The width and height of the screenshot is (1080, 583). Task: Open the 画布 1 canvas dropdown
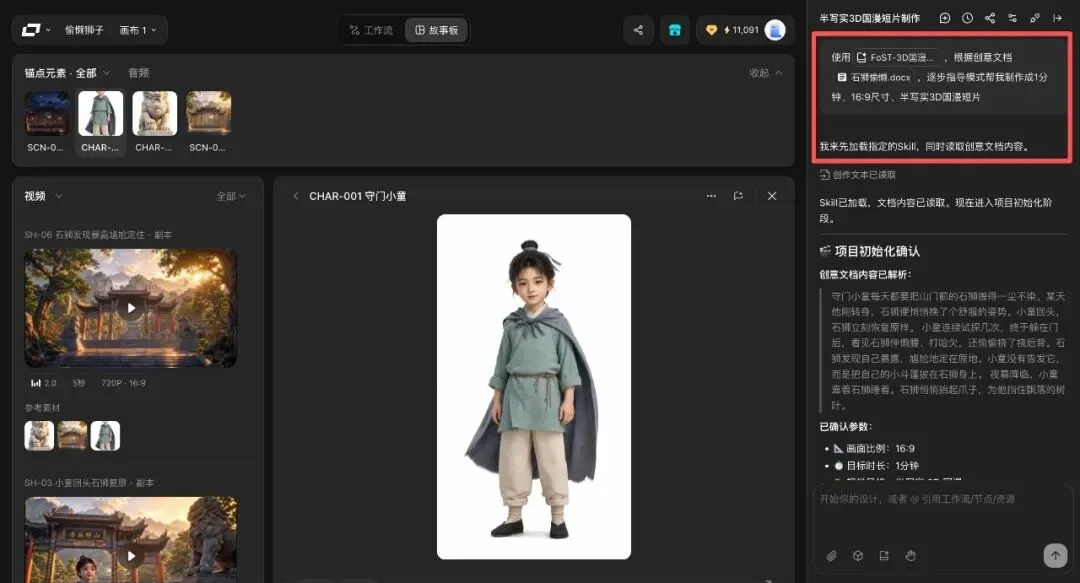(x=138, y=30)
